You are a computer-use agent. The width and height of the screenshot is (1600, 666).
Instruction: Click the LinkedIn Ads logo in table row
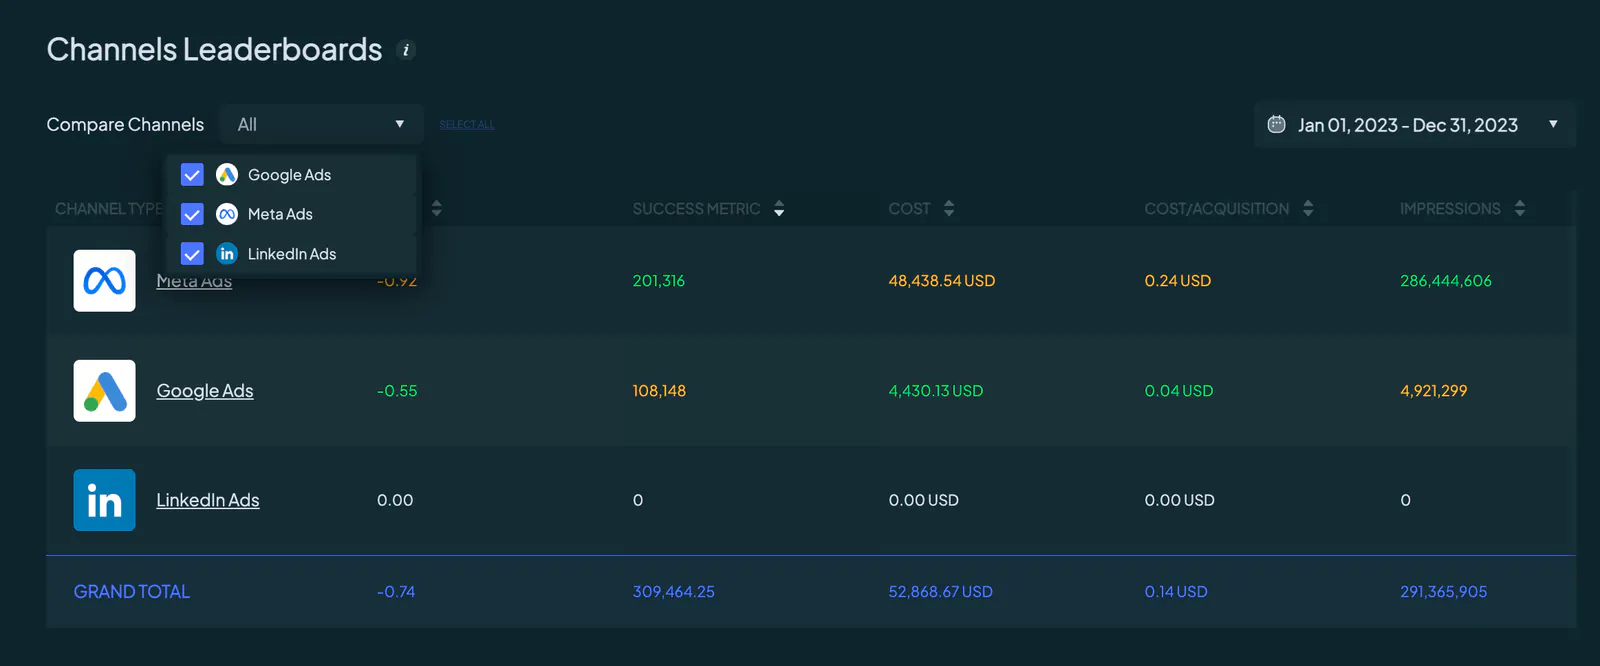click(x=104, y=500)
